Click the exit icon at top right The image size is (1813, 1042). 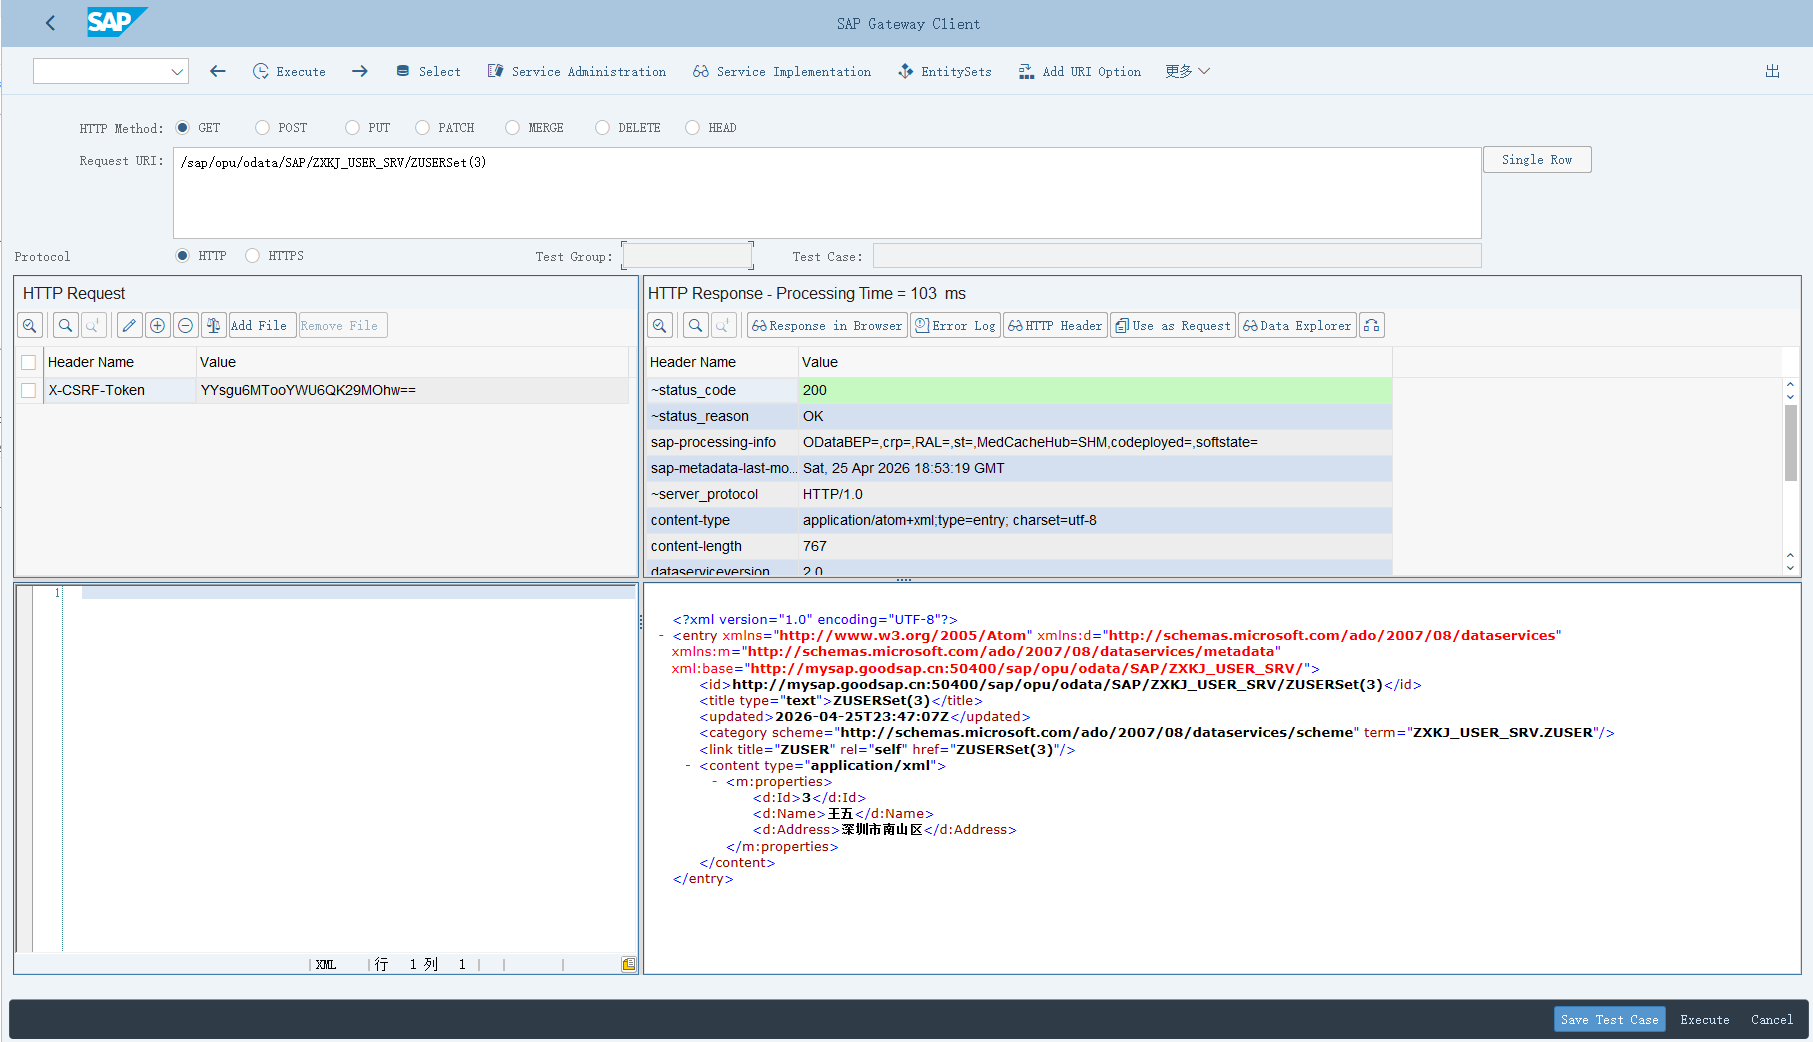pyautogui.click(x=1772, y=71)
